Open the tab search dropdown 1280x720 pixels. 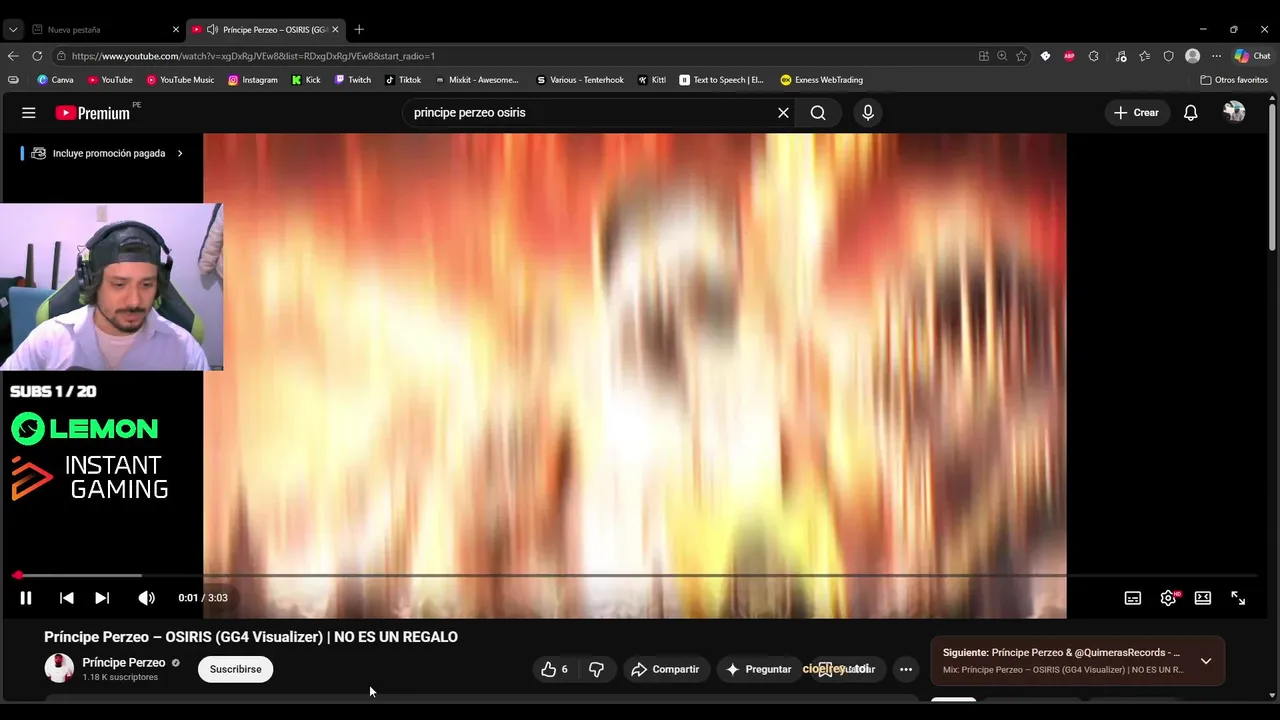tap(13, 30)
